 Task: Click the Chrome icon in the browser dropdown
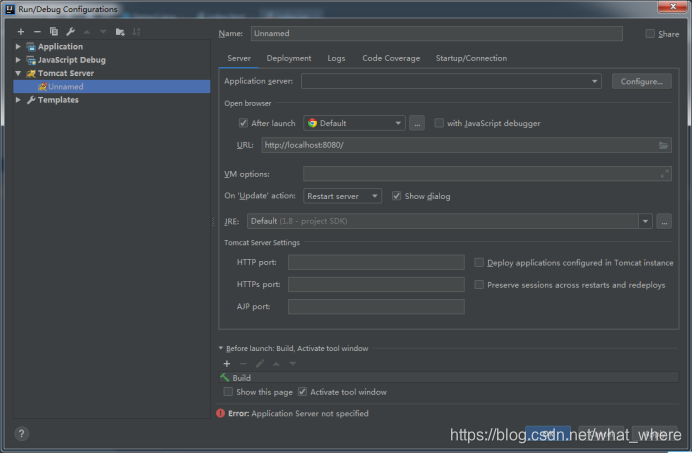(312, 123)
